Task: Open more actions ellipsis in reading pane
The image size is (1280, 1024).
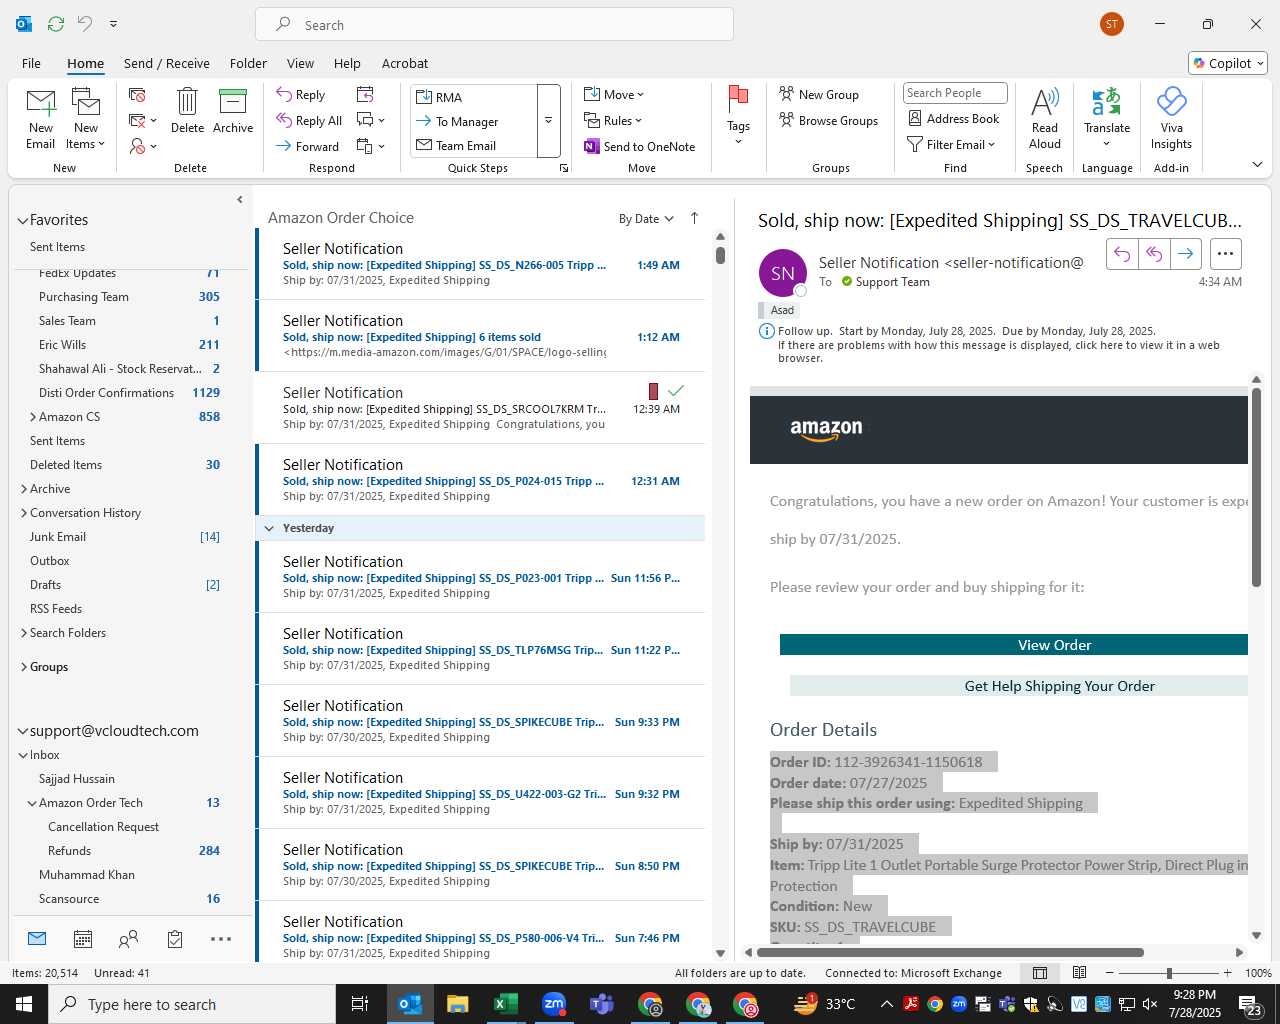Action: [x=1226, y=254]
